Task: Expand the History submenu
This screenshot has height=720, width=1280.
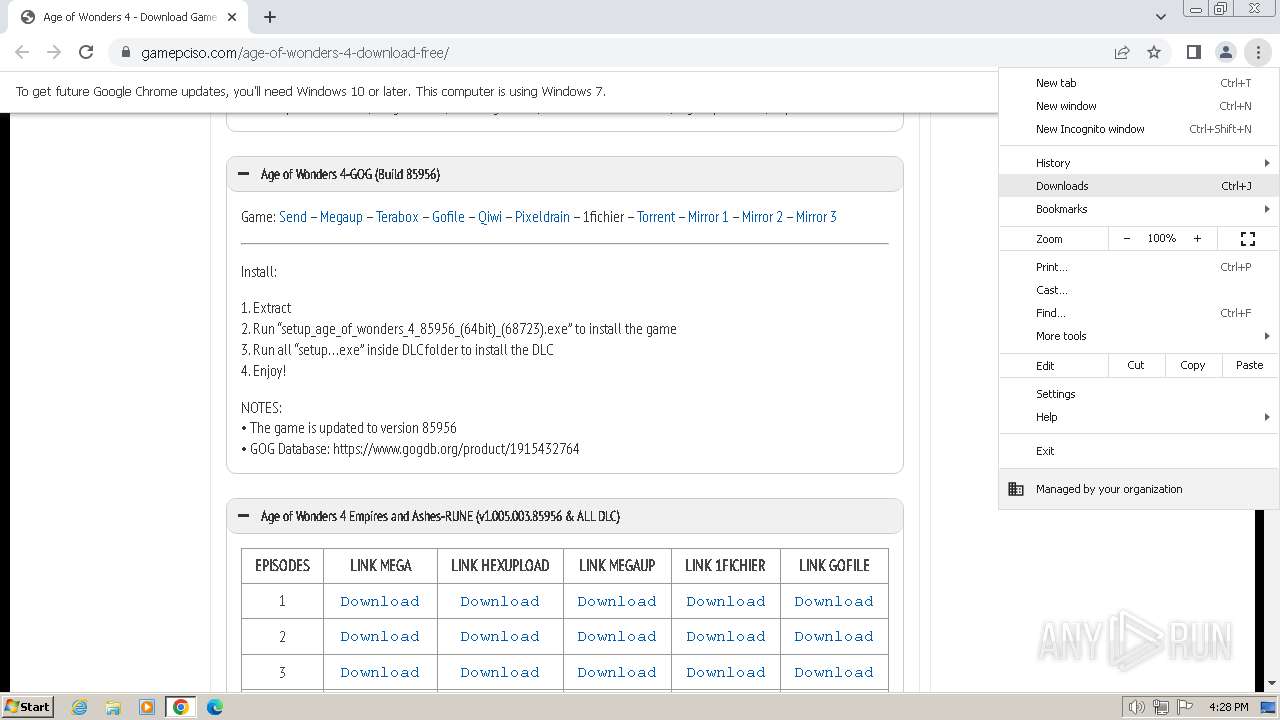Action: (1139, 163)
